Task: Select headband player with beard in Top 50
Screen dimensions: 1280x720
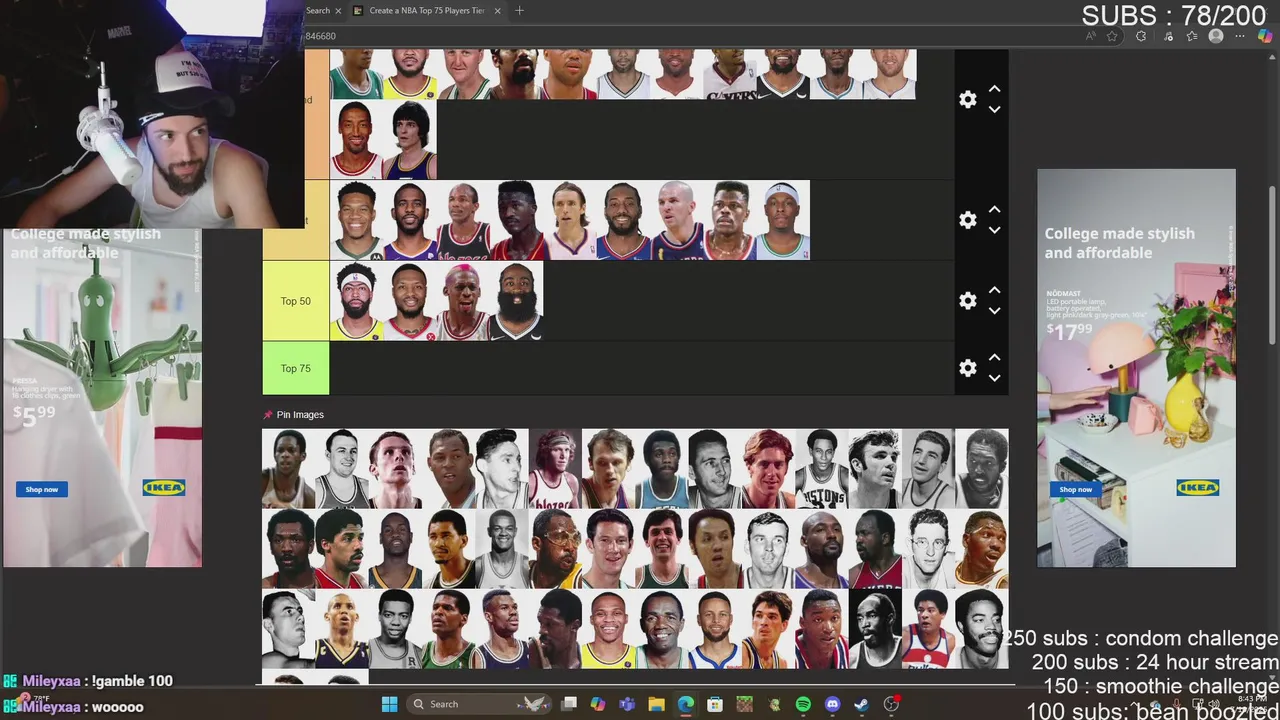Action: [x=356, y=301]
